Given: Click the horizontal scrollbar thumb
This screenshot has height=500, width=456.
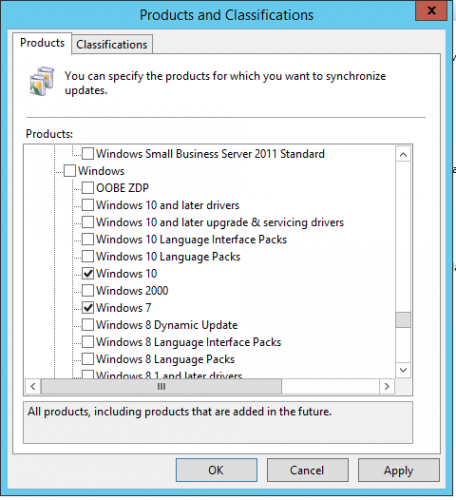Looking at the screenshot, I should click(161, 387).
